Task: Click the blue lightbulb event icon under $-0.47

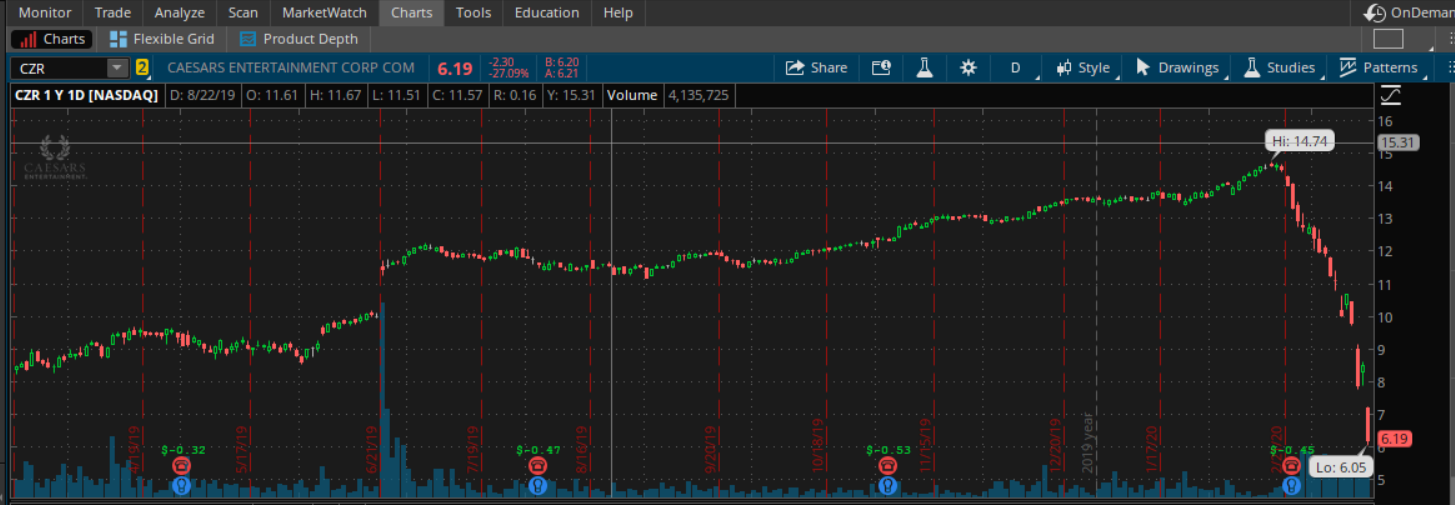Action: tap(538, 485)
